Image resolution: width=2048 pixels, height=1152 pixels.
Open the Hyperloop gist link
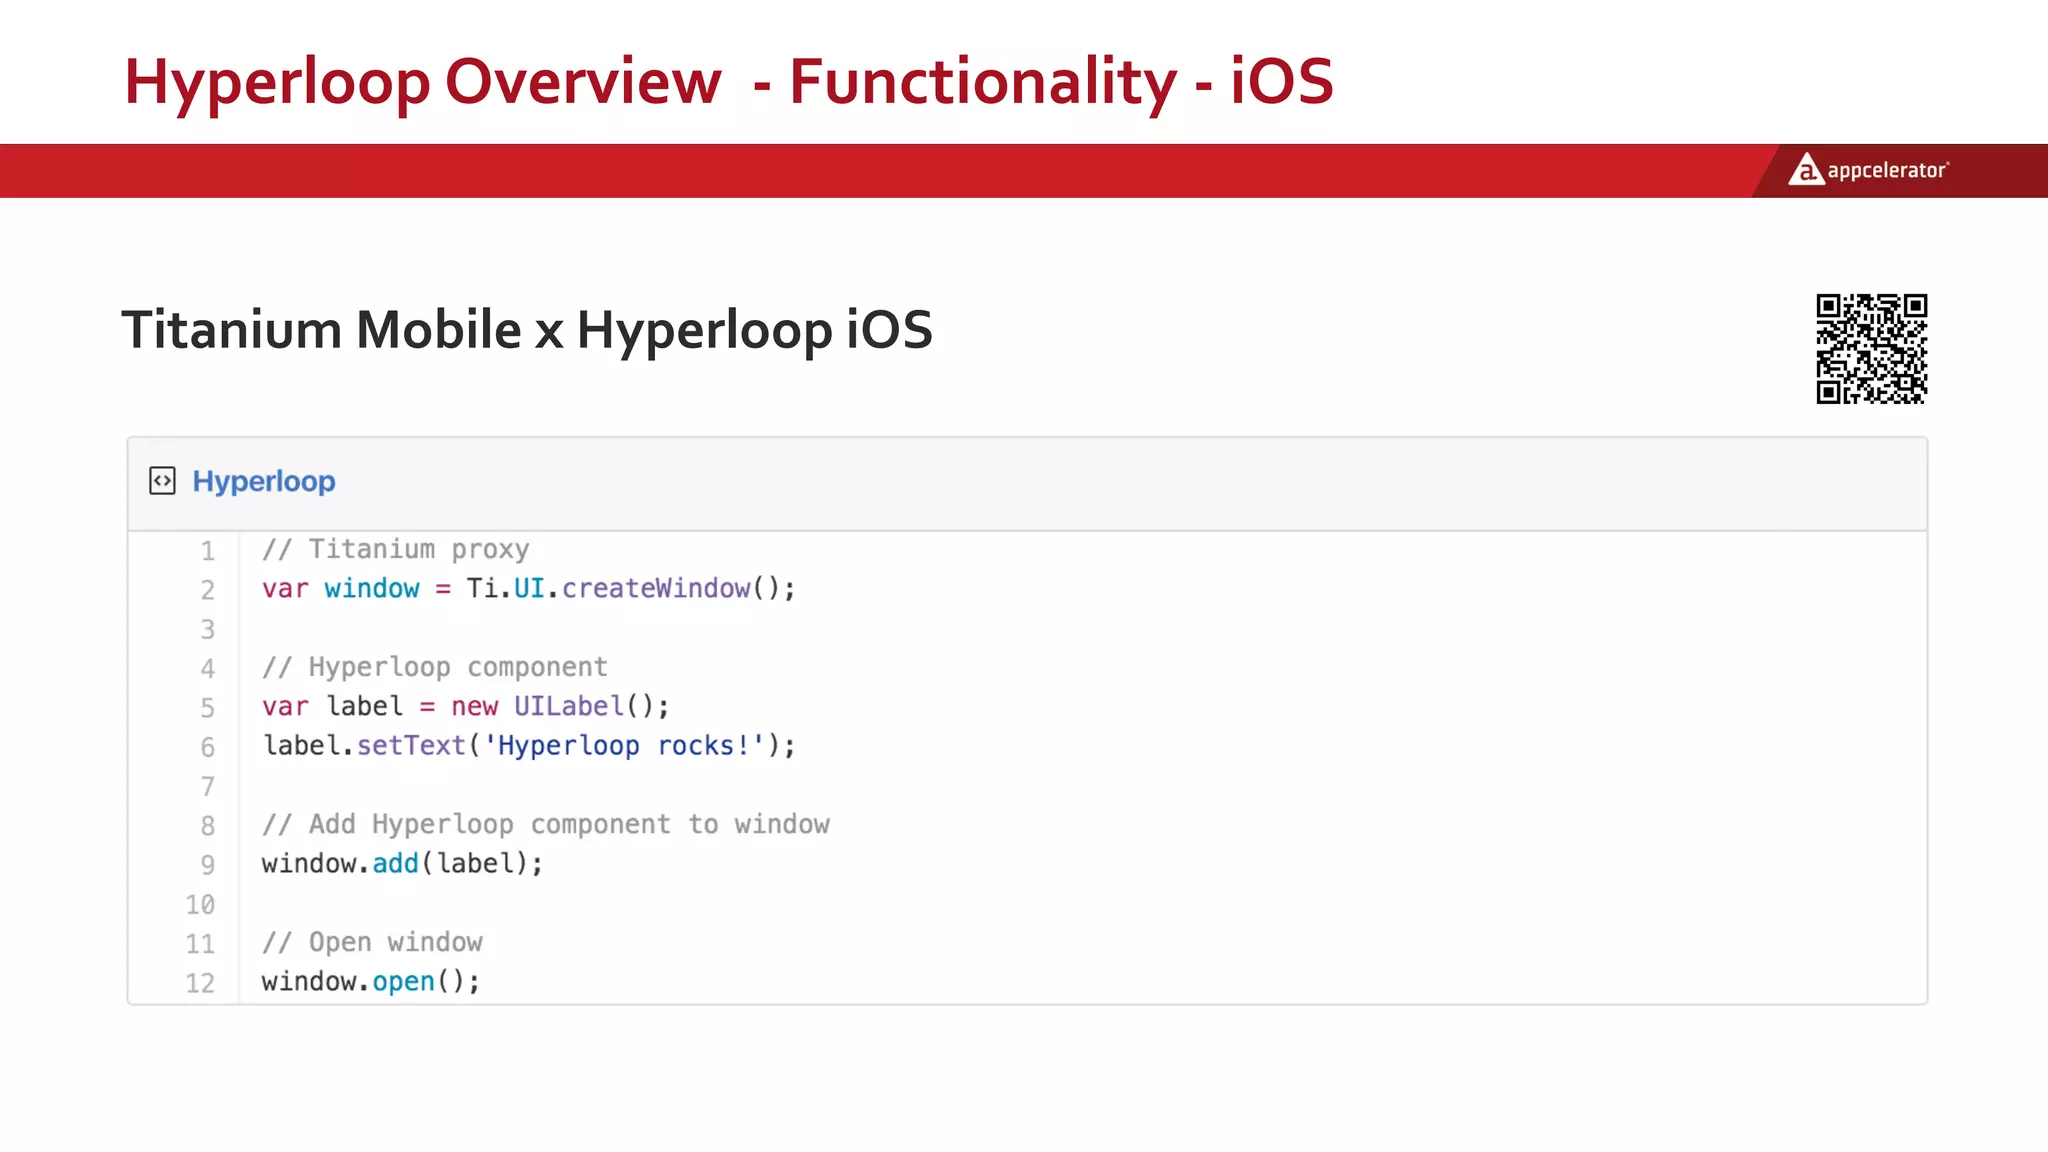click(x=264, y=481)
